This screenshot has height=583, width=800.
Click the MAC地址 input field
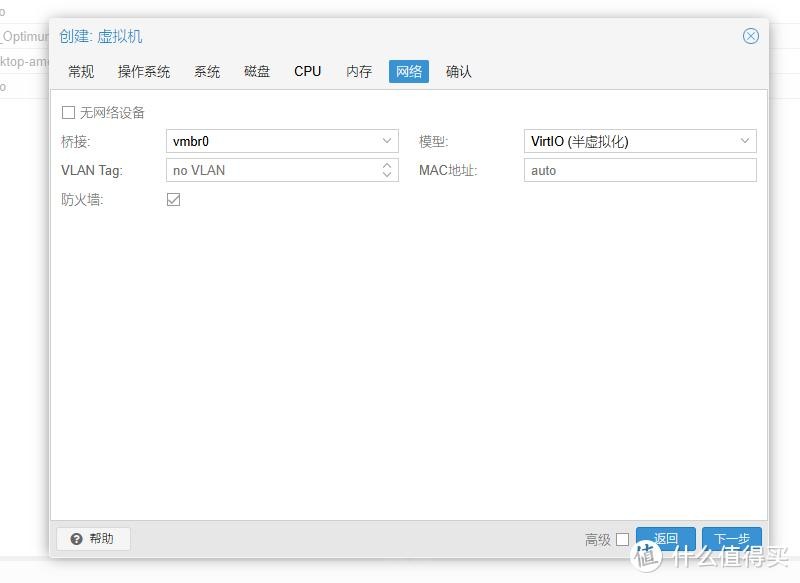(640, 171)
